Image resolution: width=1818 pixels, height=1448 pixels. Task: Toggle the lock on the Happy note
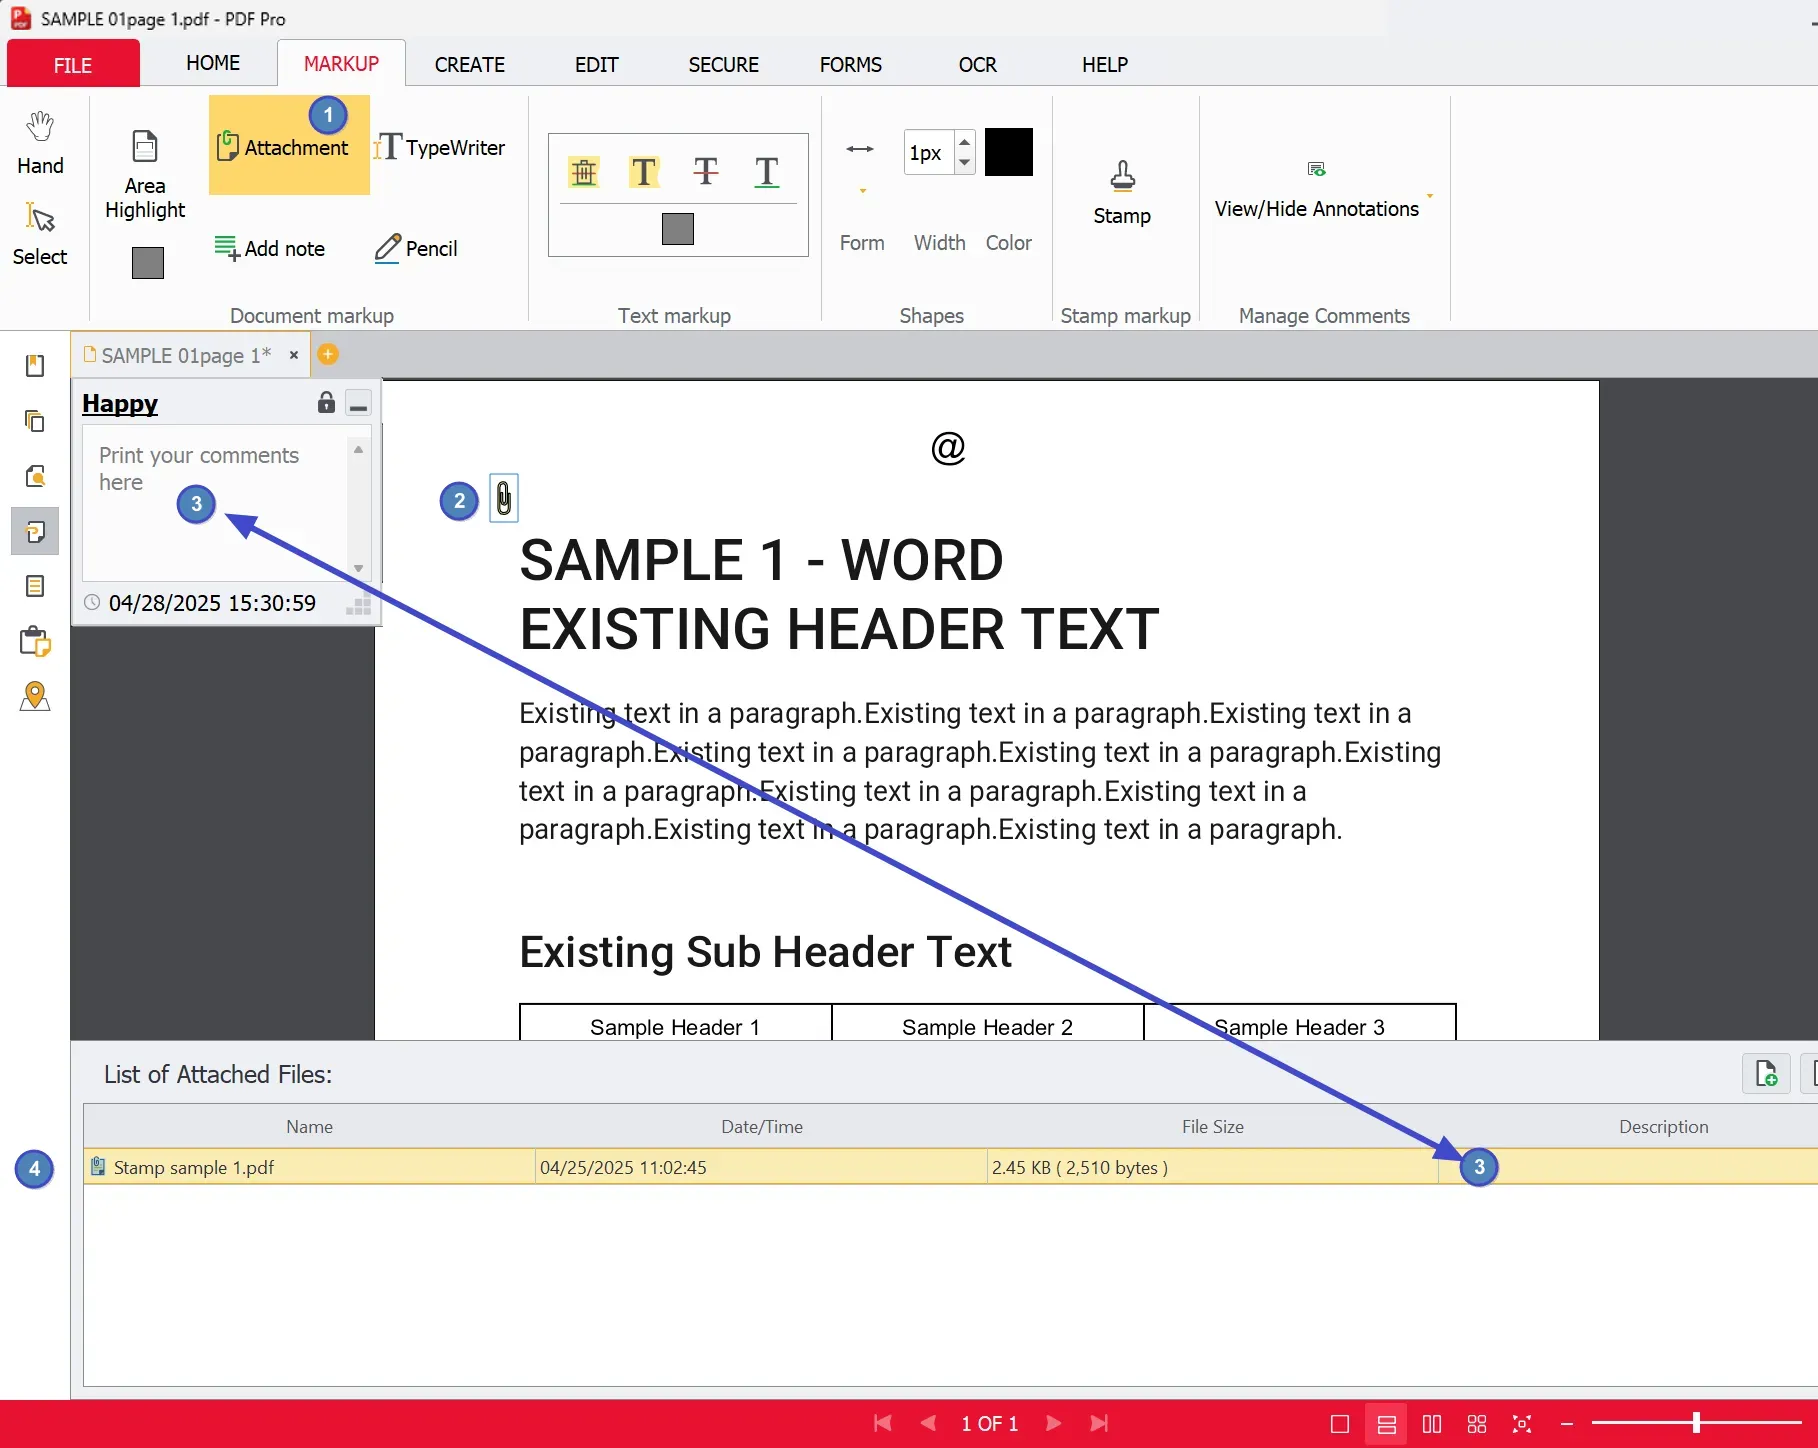[x=326, y=403]
